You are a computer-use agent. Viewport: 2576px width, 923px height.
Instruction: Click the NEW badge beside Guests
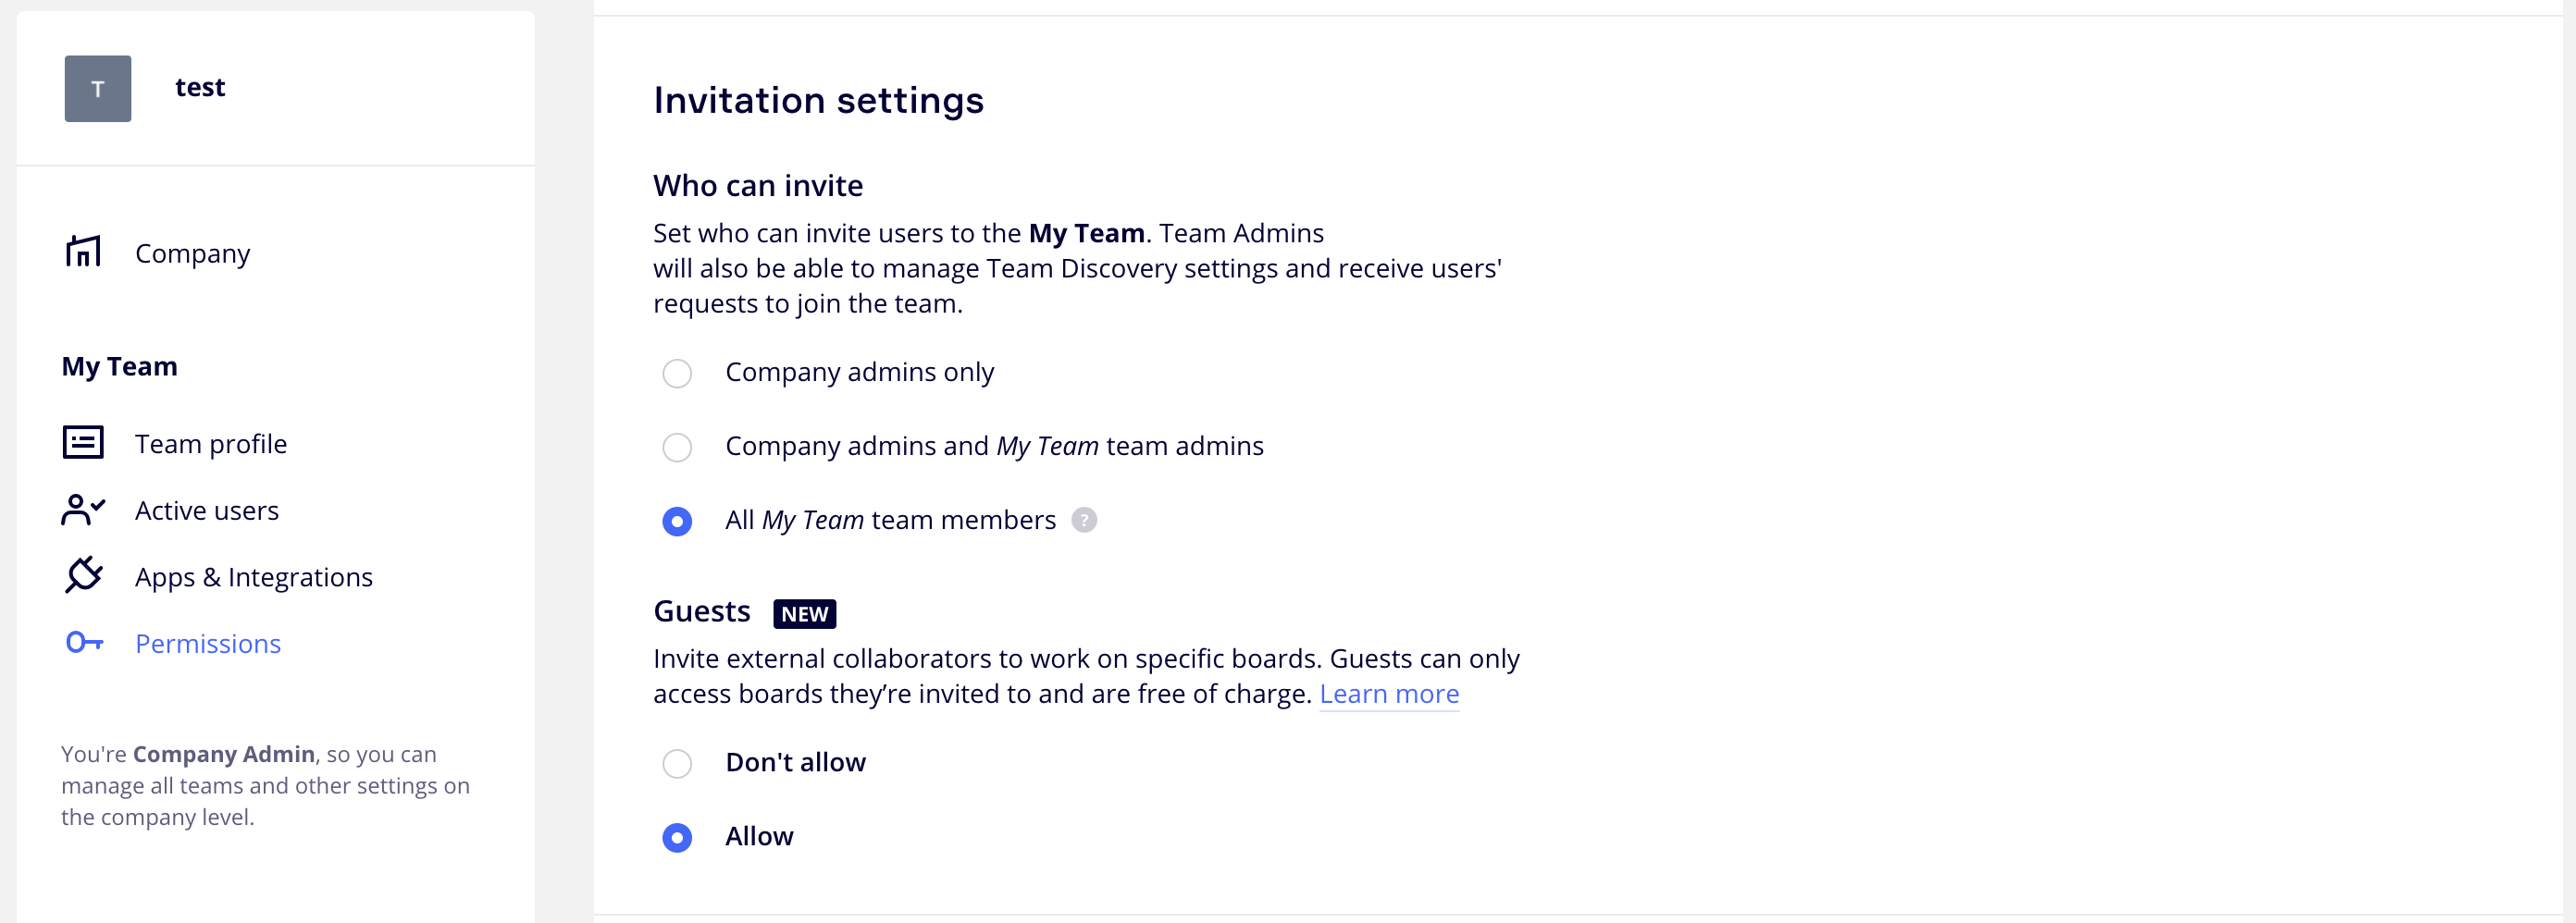tap(804, 613)
